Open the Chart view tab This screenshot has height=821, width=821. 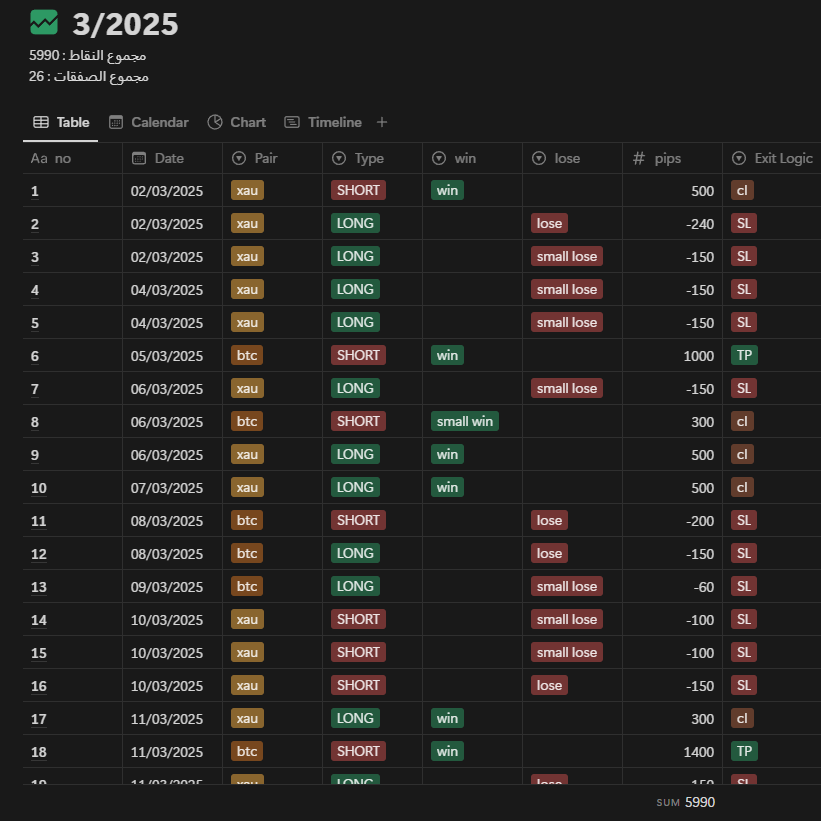(x=237, y=122)
